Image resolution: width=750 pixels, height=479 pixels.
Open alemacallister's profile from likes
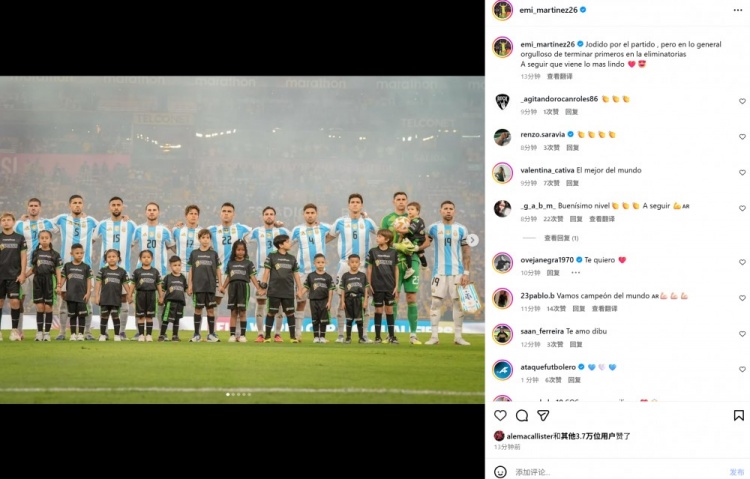530,436
